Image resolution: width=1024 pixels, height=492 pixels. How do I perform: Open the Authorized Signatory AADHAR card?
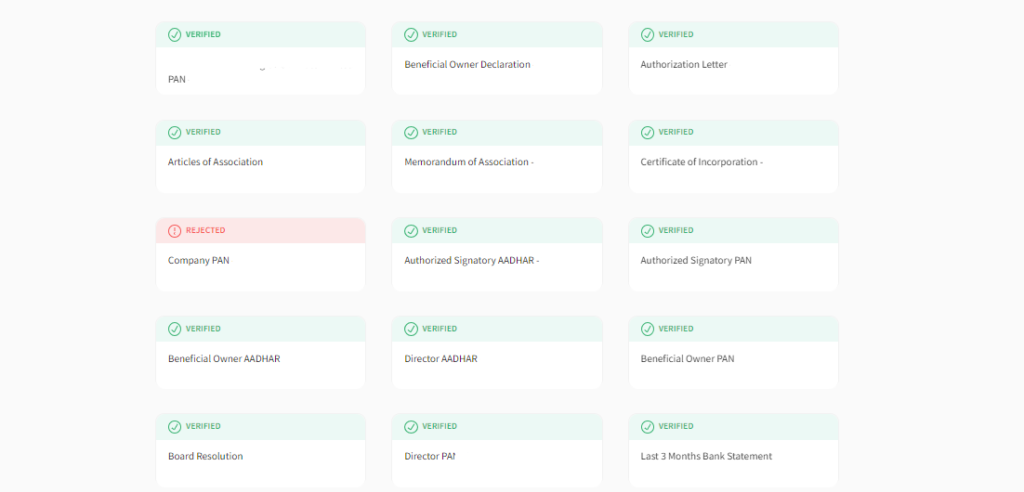[496, 266]
